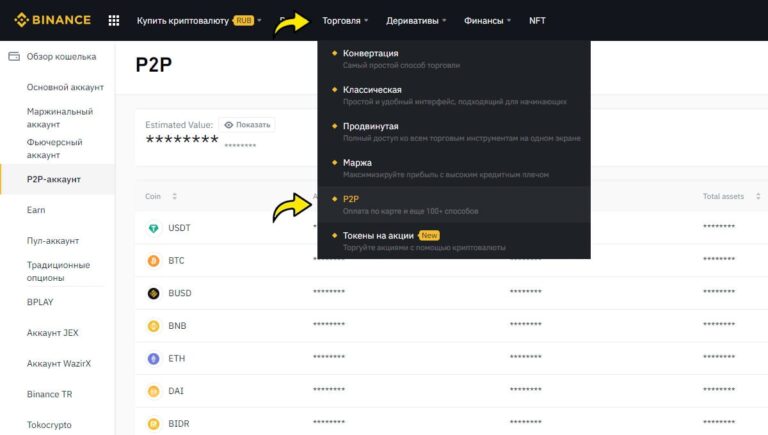The height and width of the screenshot is (435, 768).
Task: Expand the Купить криптовалюту dropdown
Action: (x=199, y=21)
